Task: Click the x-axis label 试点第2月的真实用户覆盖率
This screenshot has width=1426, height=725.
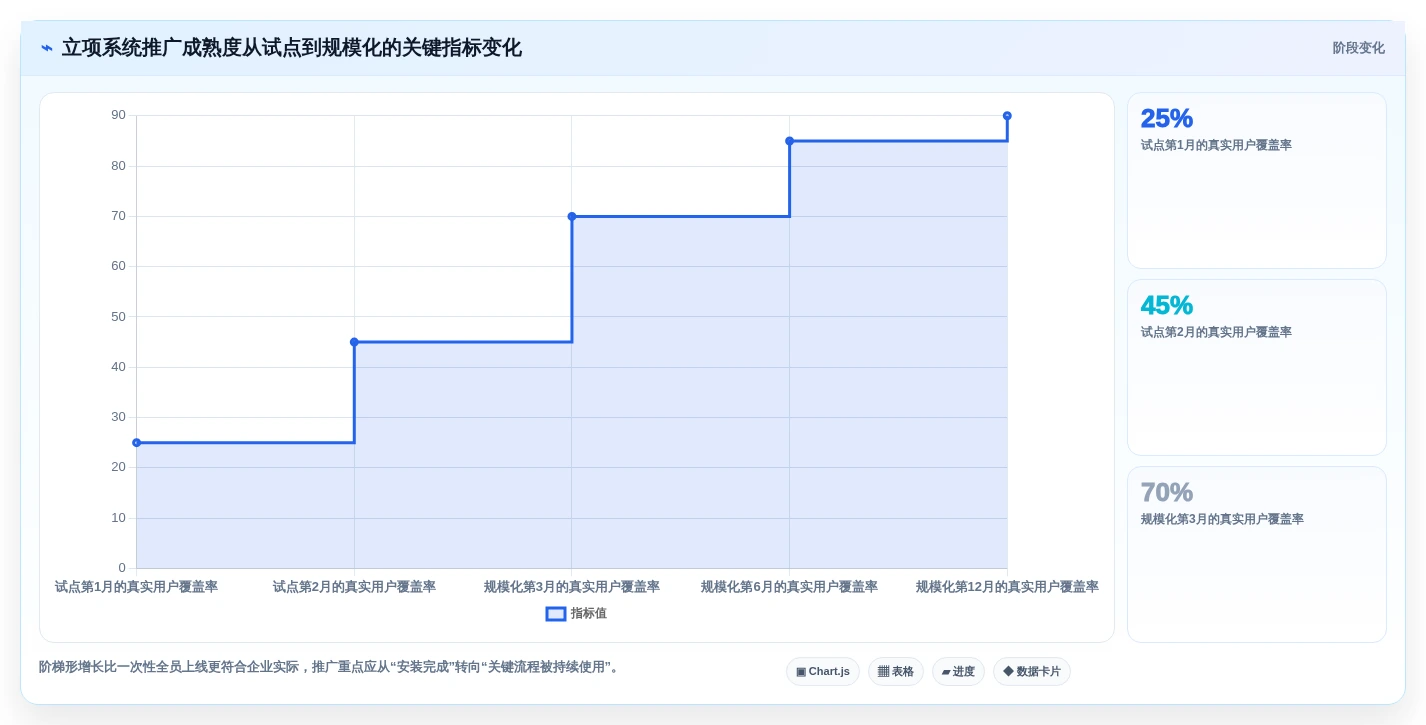Action: (x=354, y=587)
